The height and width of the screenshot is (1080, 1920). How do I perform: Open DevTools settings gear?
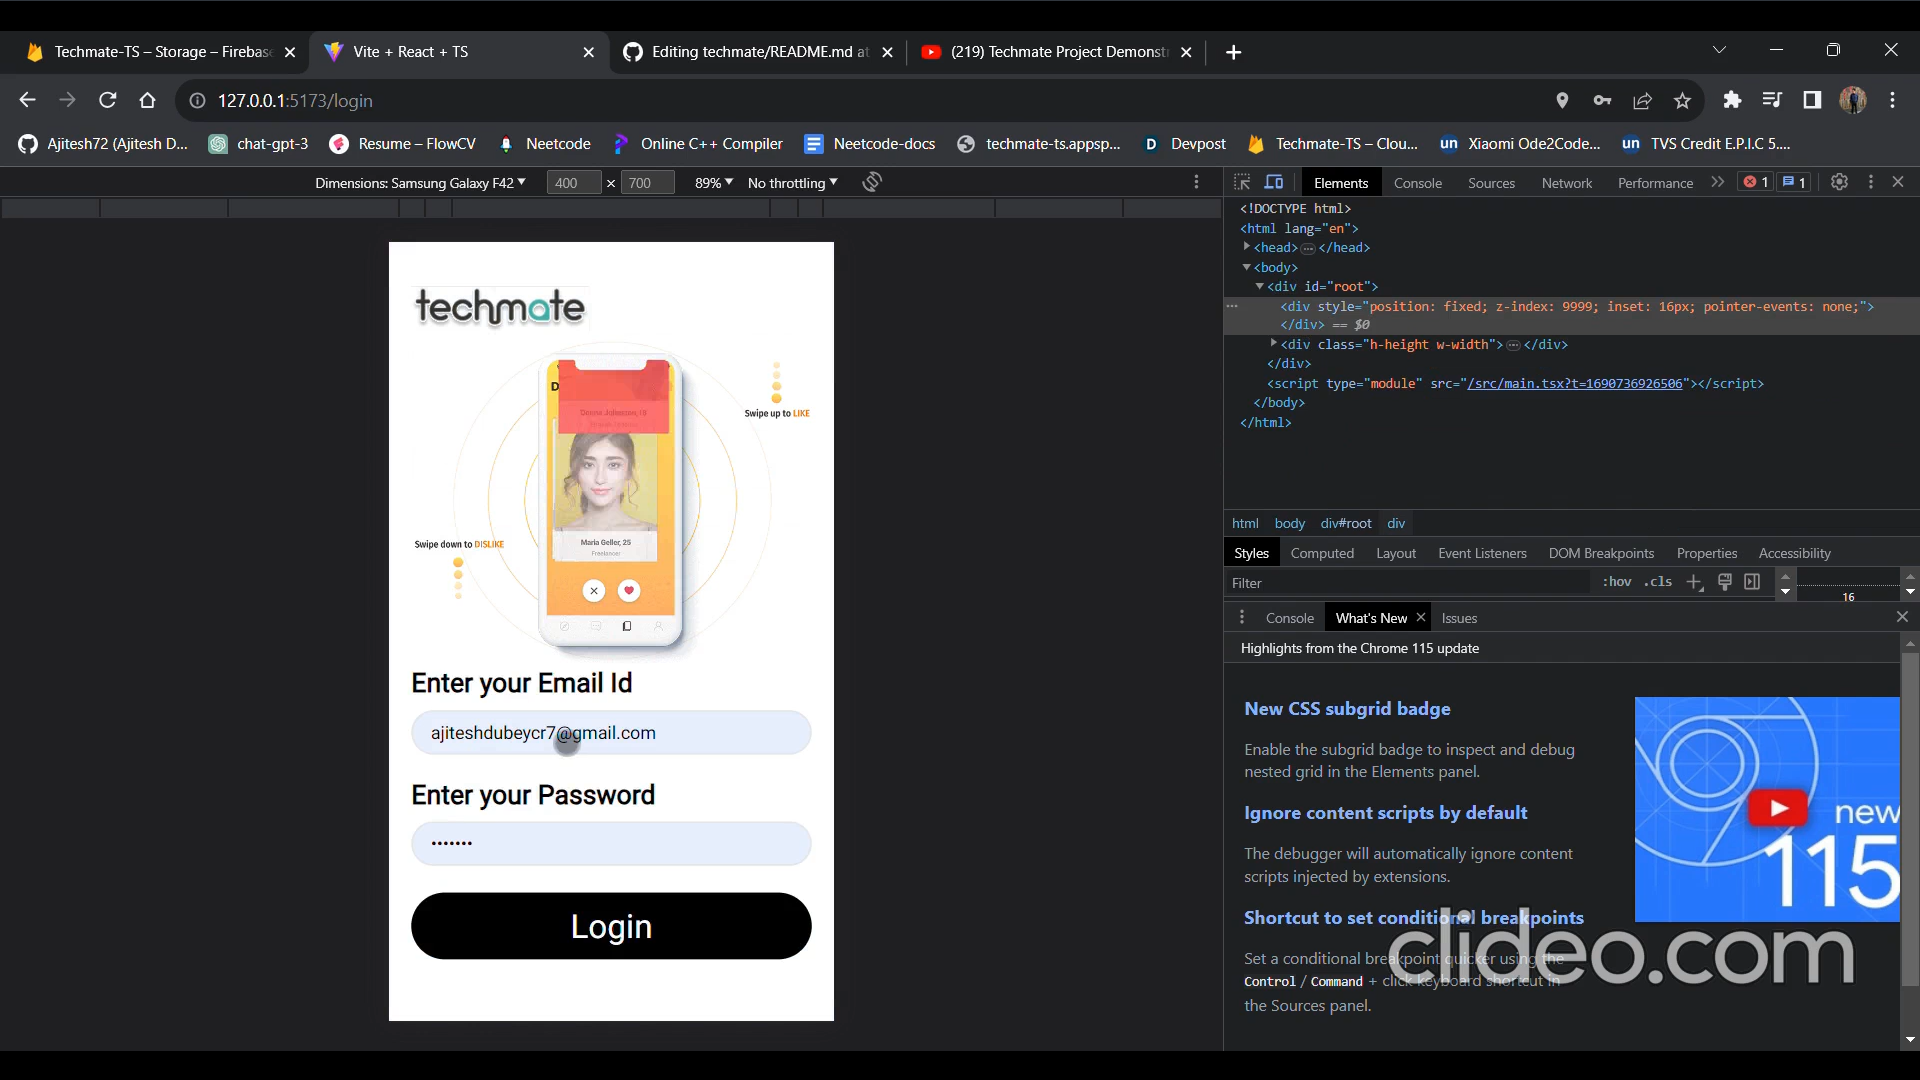tap(1838, 182)
